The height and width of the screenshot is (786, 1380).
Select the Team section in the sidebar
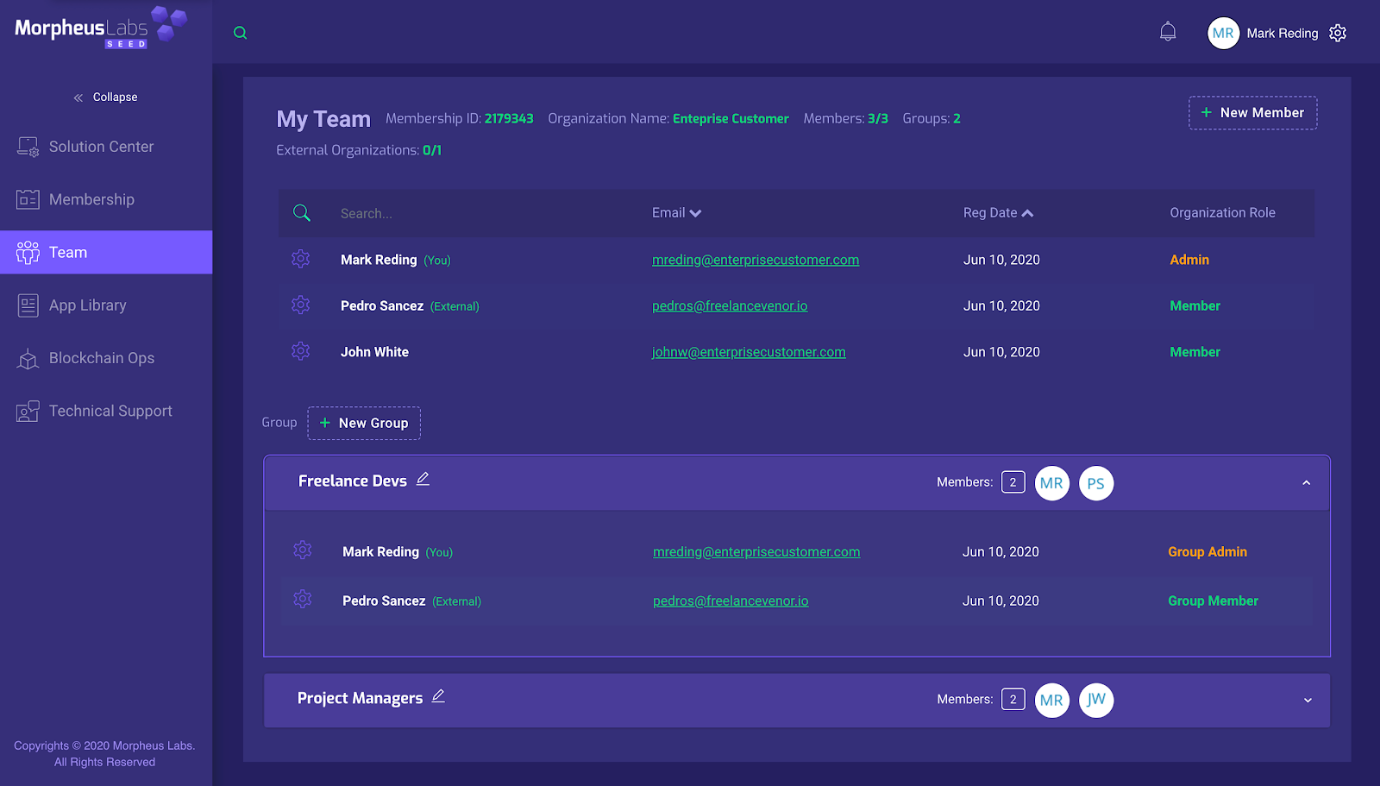click(x=66, y=252)
